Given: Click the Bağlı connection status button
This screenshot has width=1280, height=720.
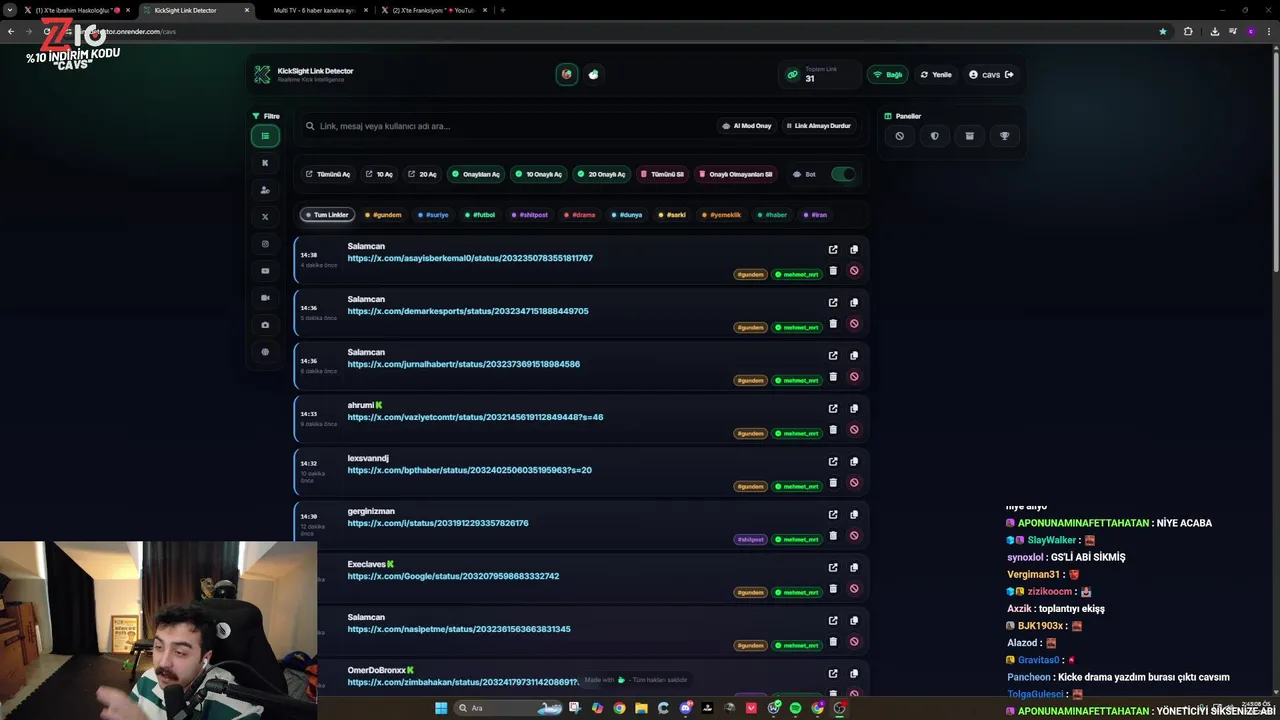Looking at the screenshot, I should 888,75.
